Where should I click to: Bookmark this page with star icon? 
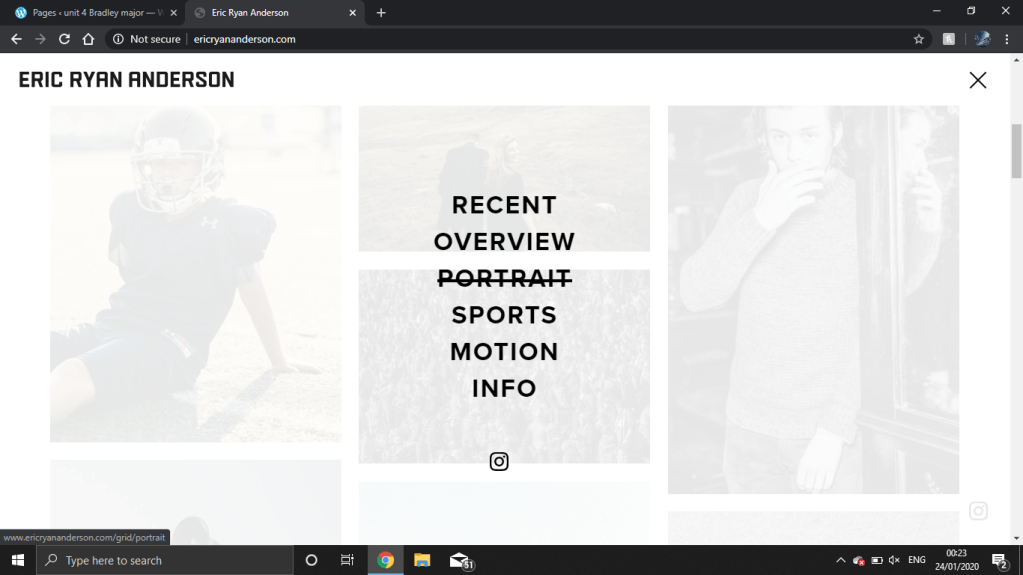tap(918, 39)
